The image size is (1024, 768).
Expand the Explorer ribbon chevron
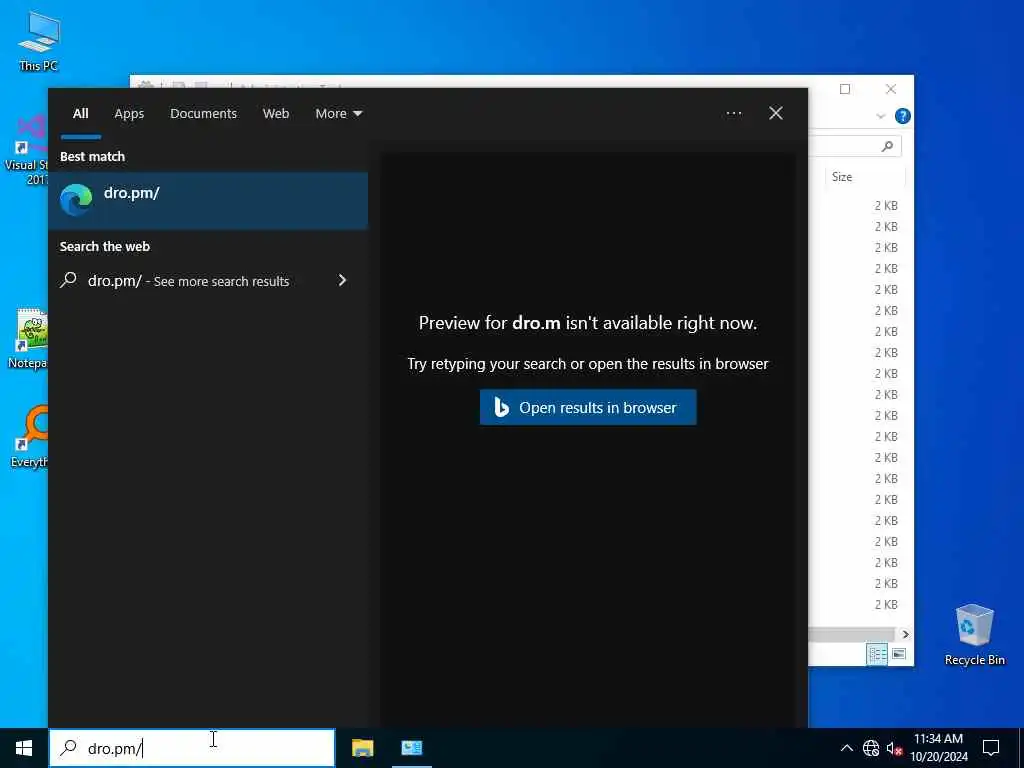tap(880, 116)
